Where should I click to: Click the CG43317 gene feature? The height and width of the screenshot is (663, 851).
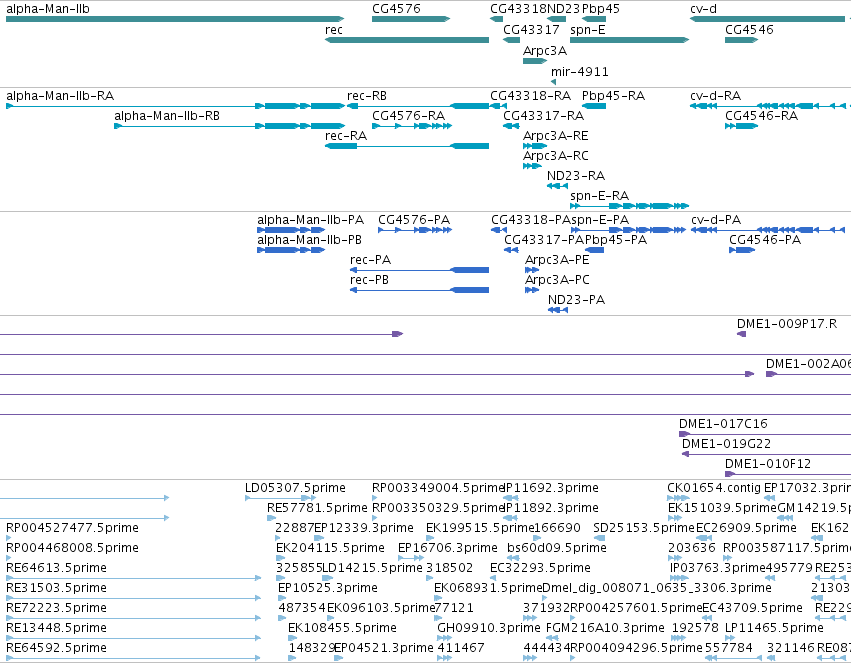(x=511, y=40)
